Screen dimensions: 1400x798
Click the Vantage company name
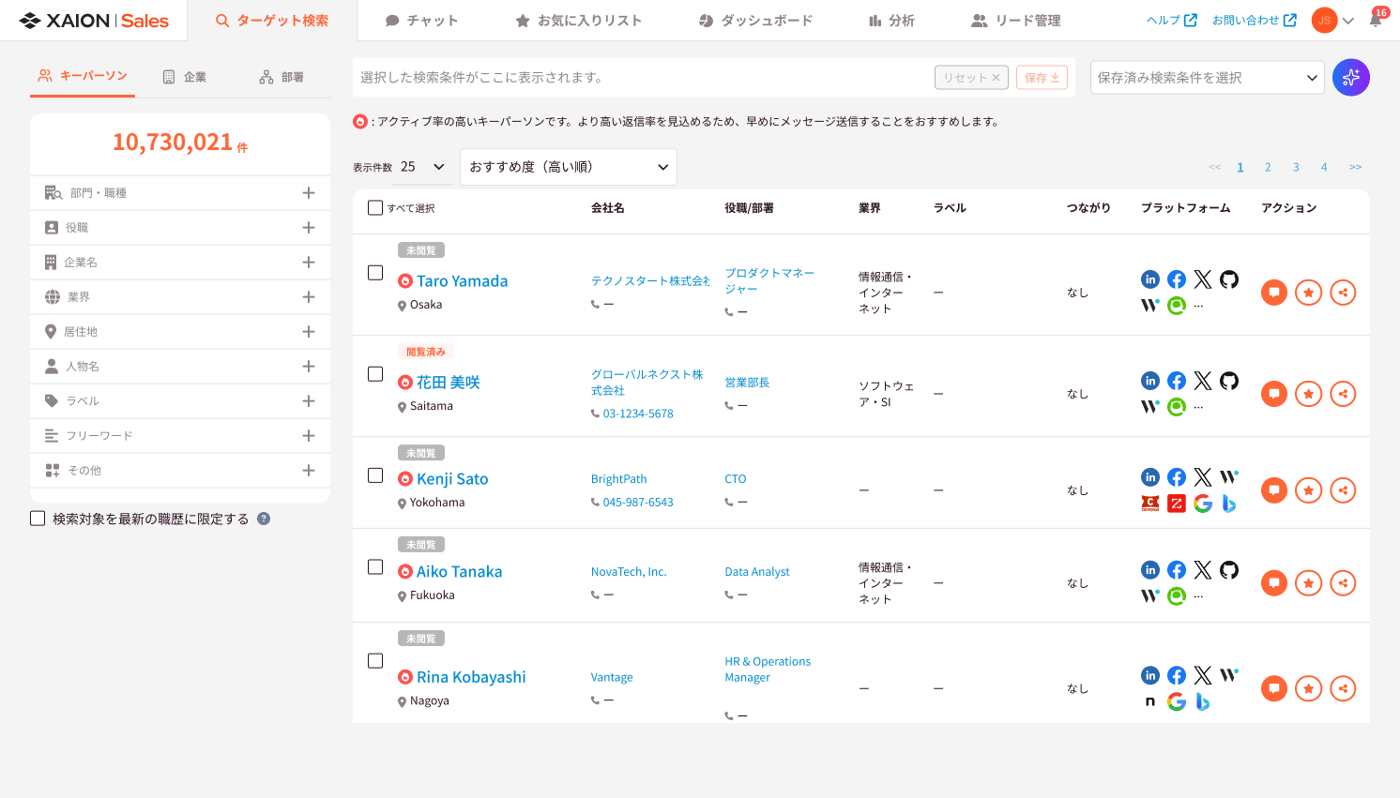(x=612, y=677)
